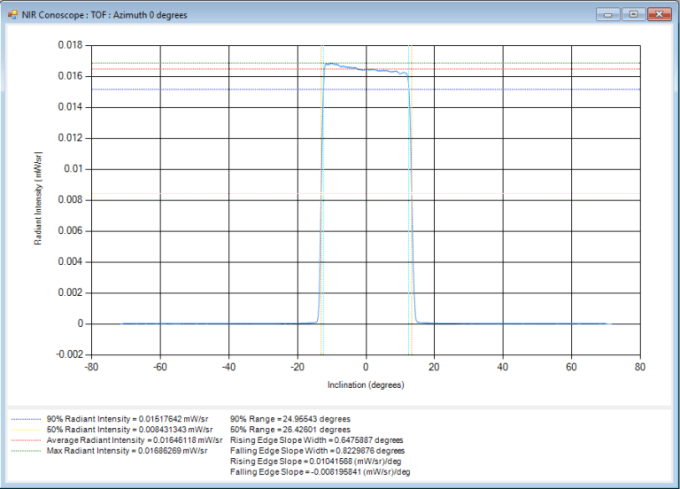
Task: Click the -60 x-axis tick label
Action: (x=160, y=367)
